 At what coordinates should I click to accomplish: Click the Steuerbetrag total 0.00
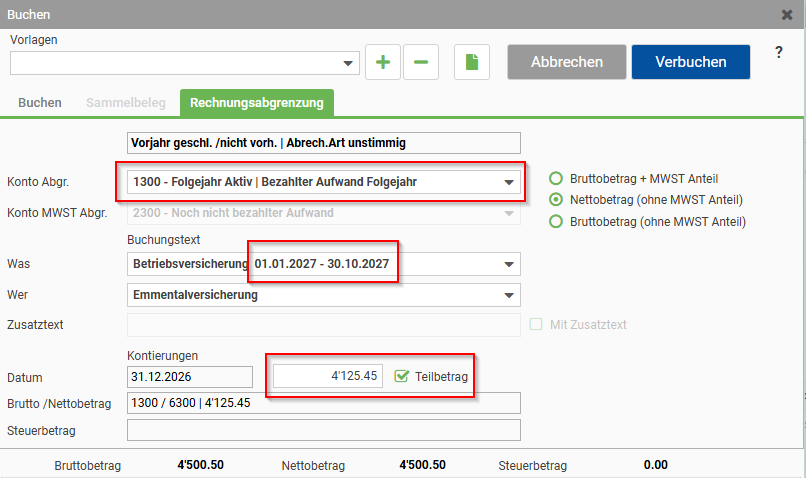655,465
